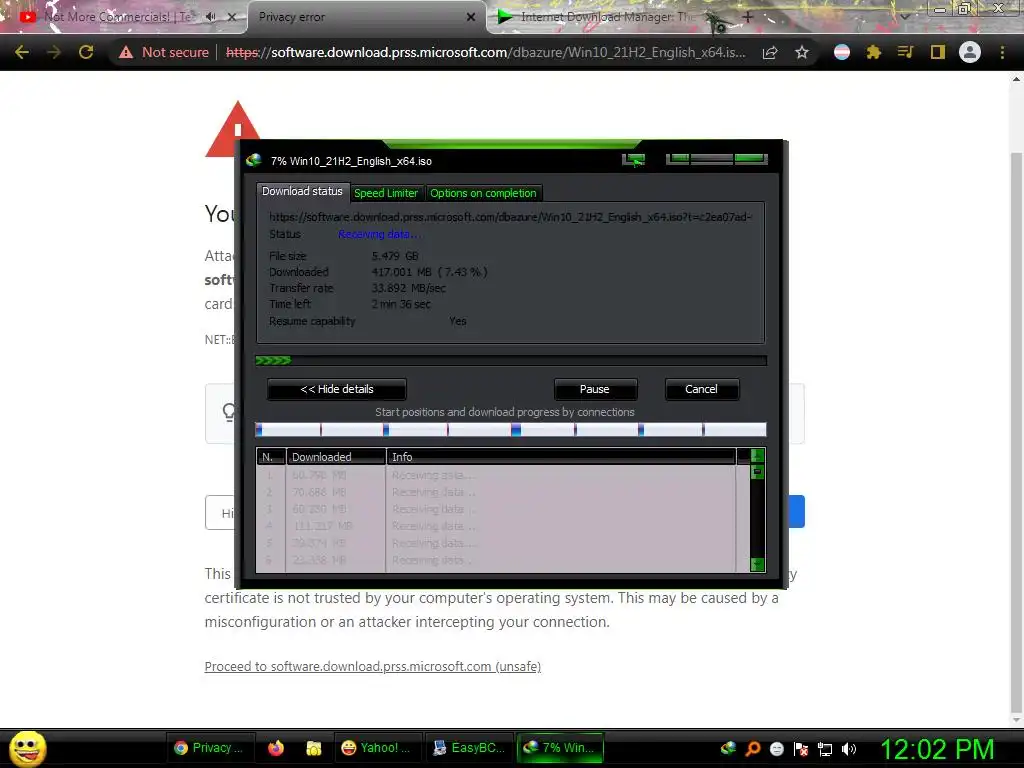
Task: Open the Chrome side panel icon
Action: 938,52
